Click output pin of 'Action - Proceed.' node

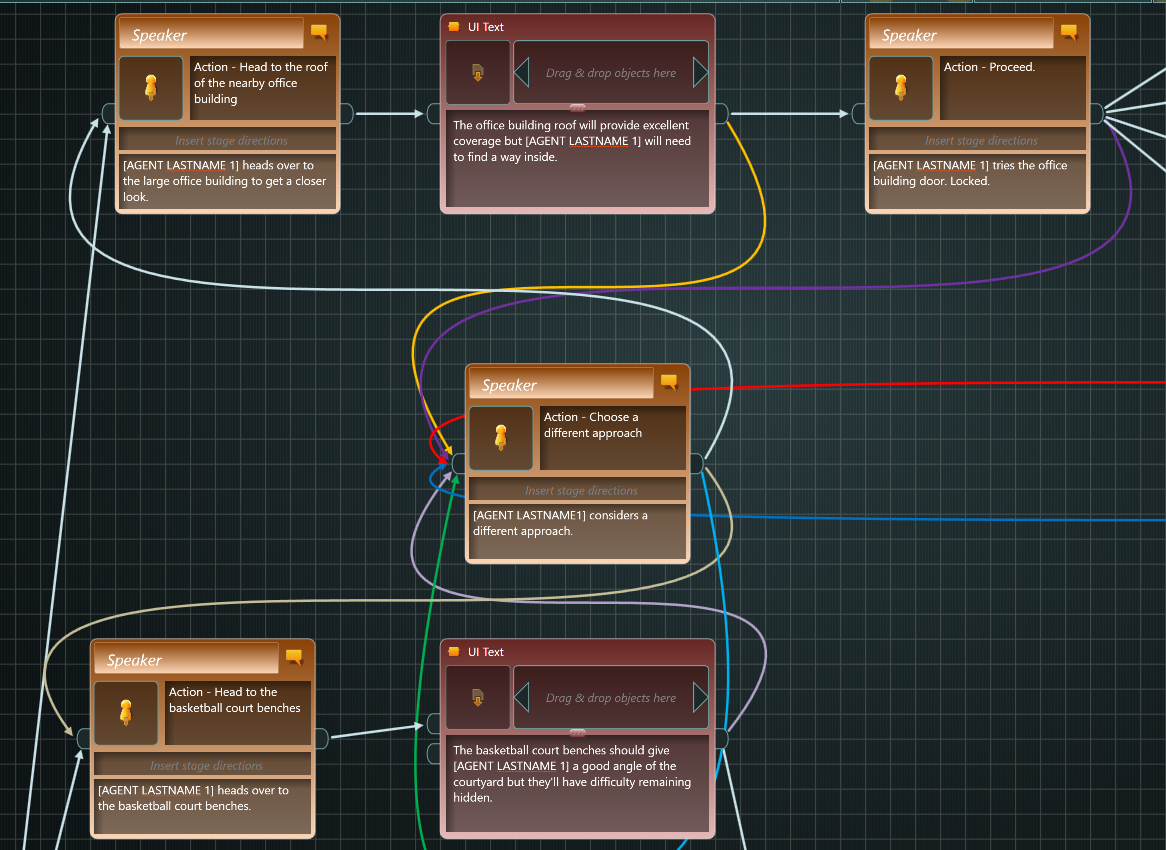[x=1096, y=114]
